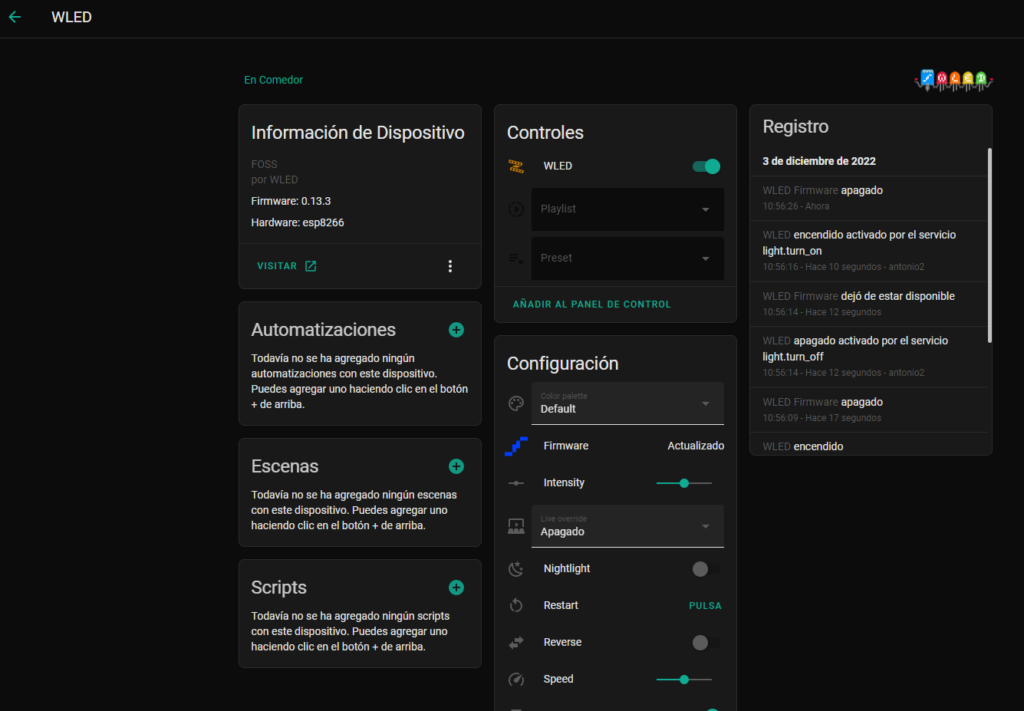Image resolution: width=1024 pixels, height=711 pixels.
Task: Click the date '3 de diciembre de 2022'
Action: pyautogui.click(x=819, y=161)
